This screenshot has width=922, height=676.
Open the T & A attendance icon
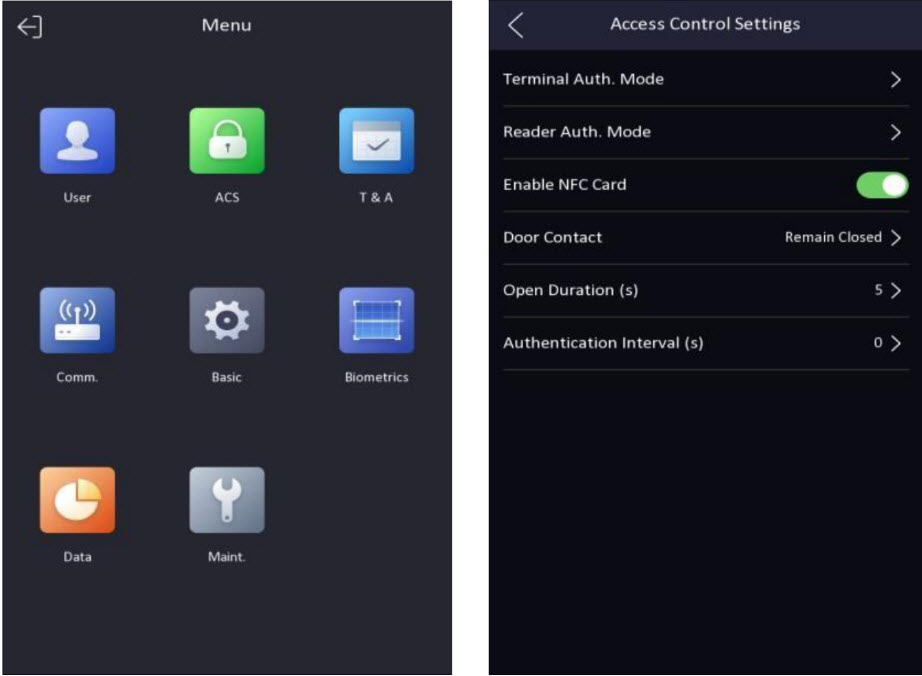[x=376, y=140]
